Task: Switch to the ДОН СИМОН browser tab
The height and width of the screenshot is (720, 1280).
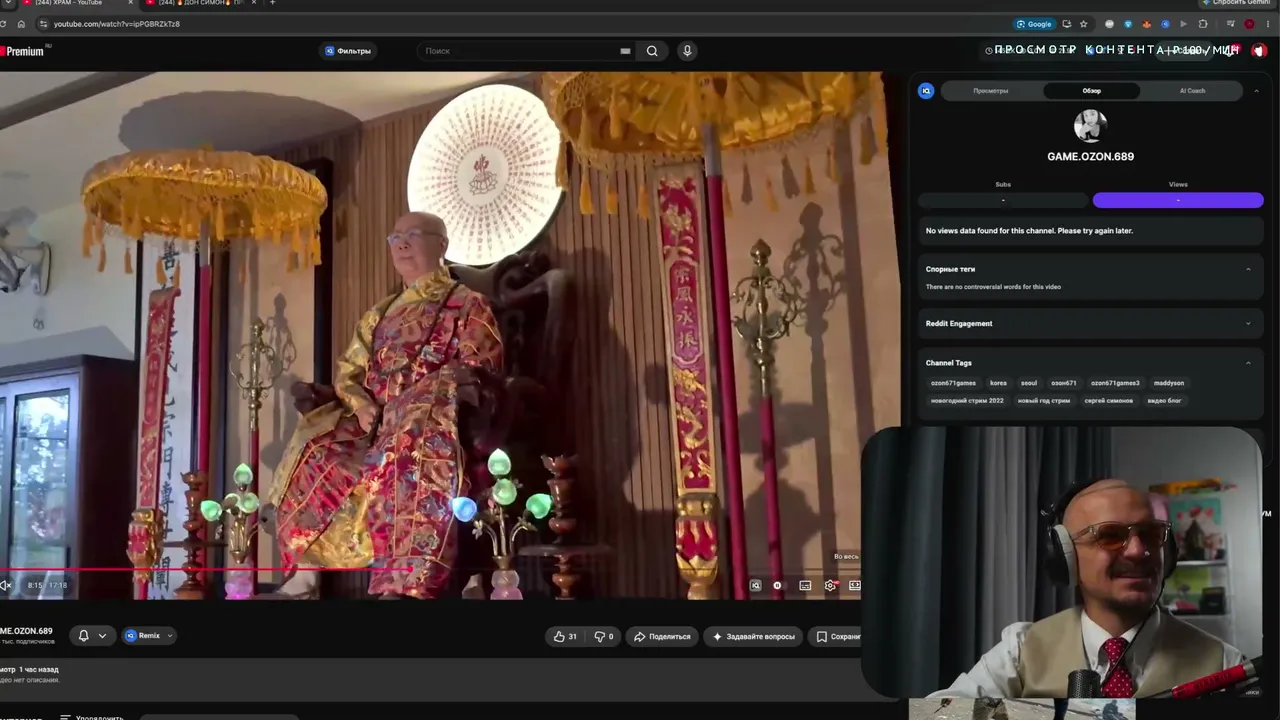Action: tap(200, 3)
